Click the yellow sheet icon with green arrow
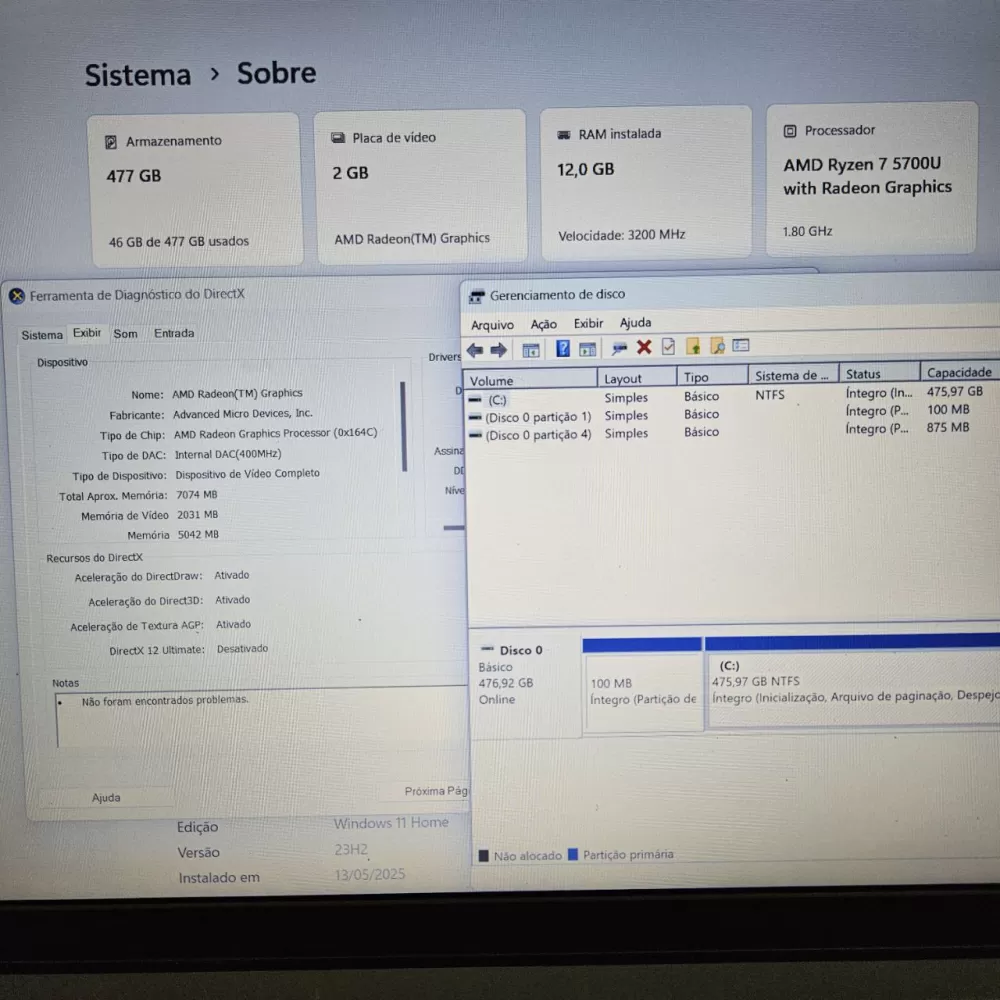 point(693,346)
